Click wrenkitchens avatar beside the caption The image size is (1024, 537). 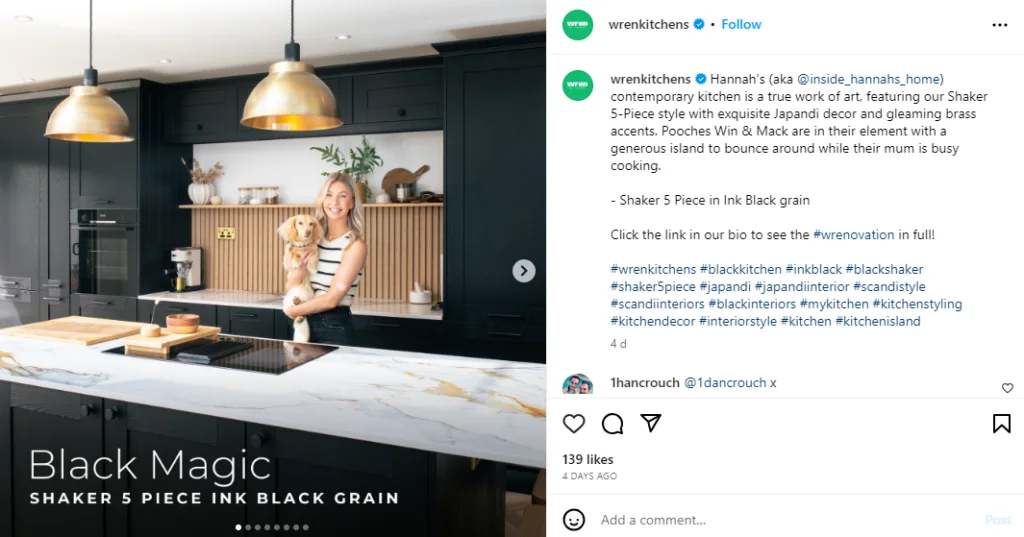(577, 85)
